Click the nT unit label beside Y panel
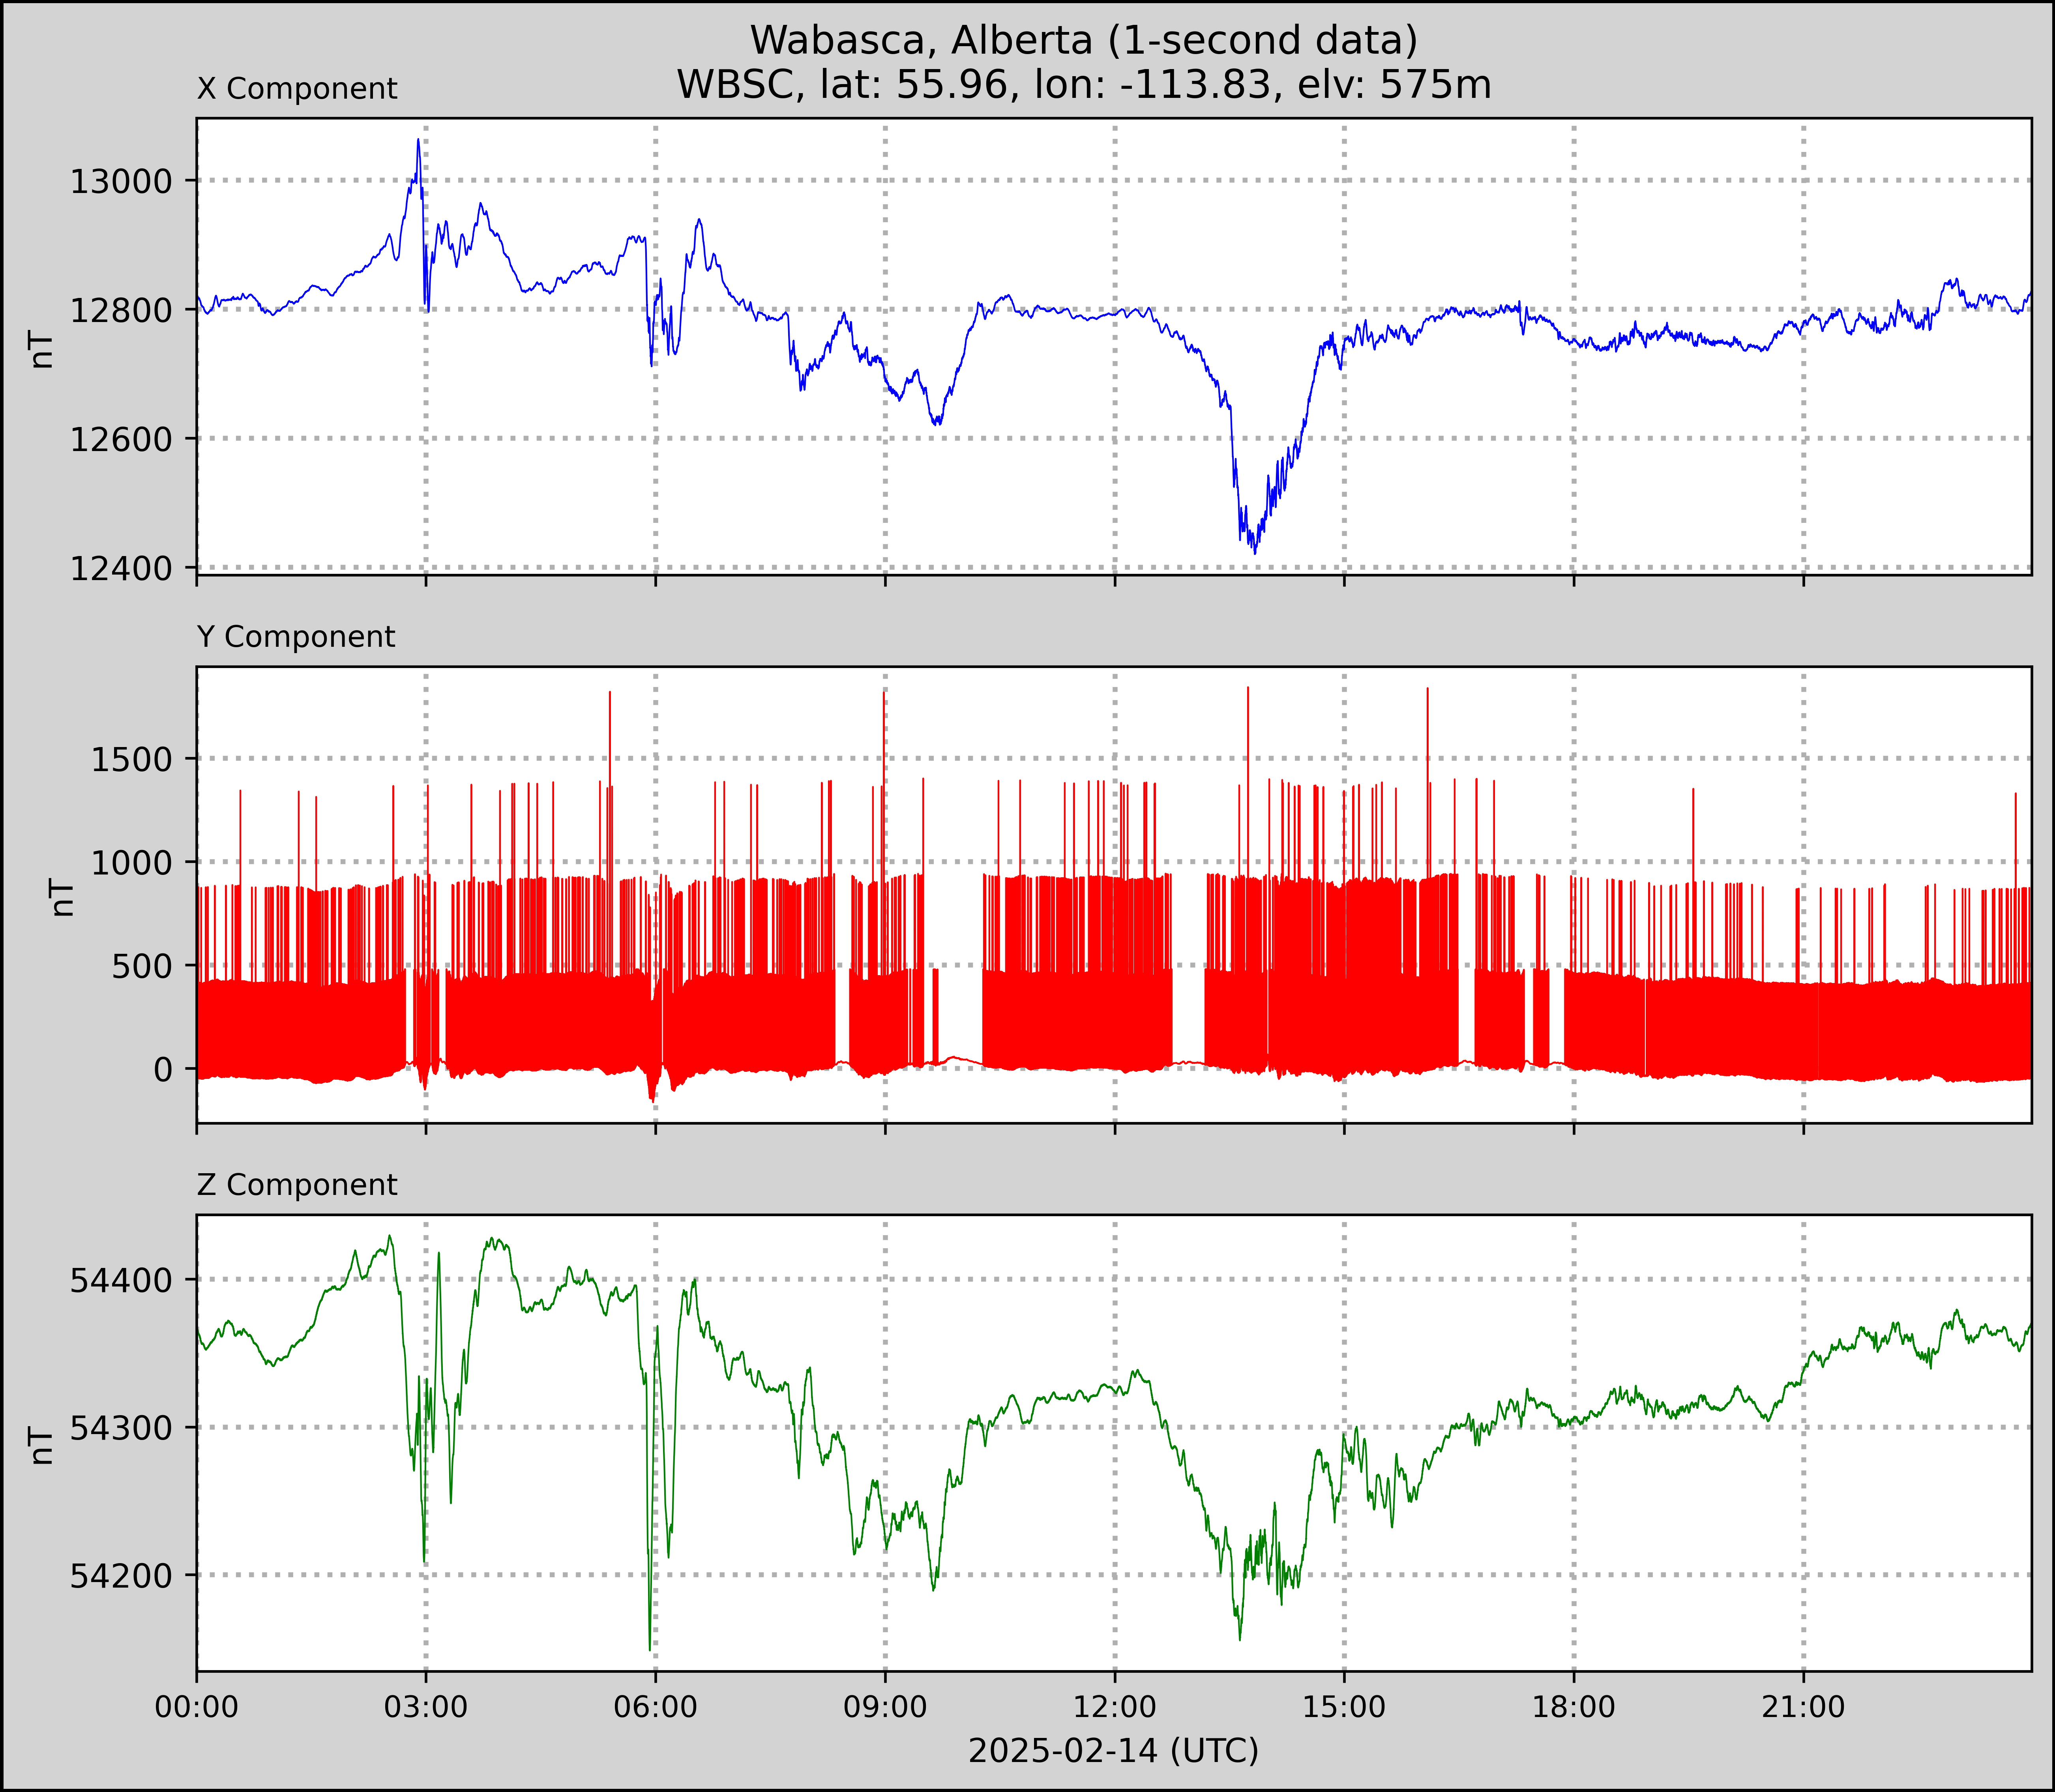2055x1792 pixels. coord(62,897)
